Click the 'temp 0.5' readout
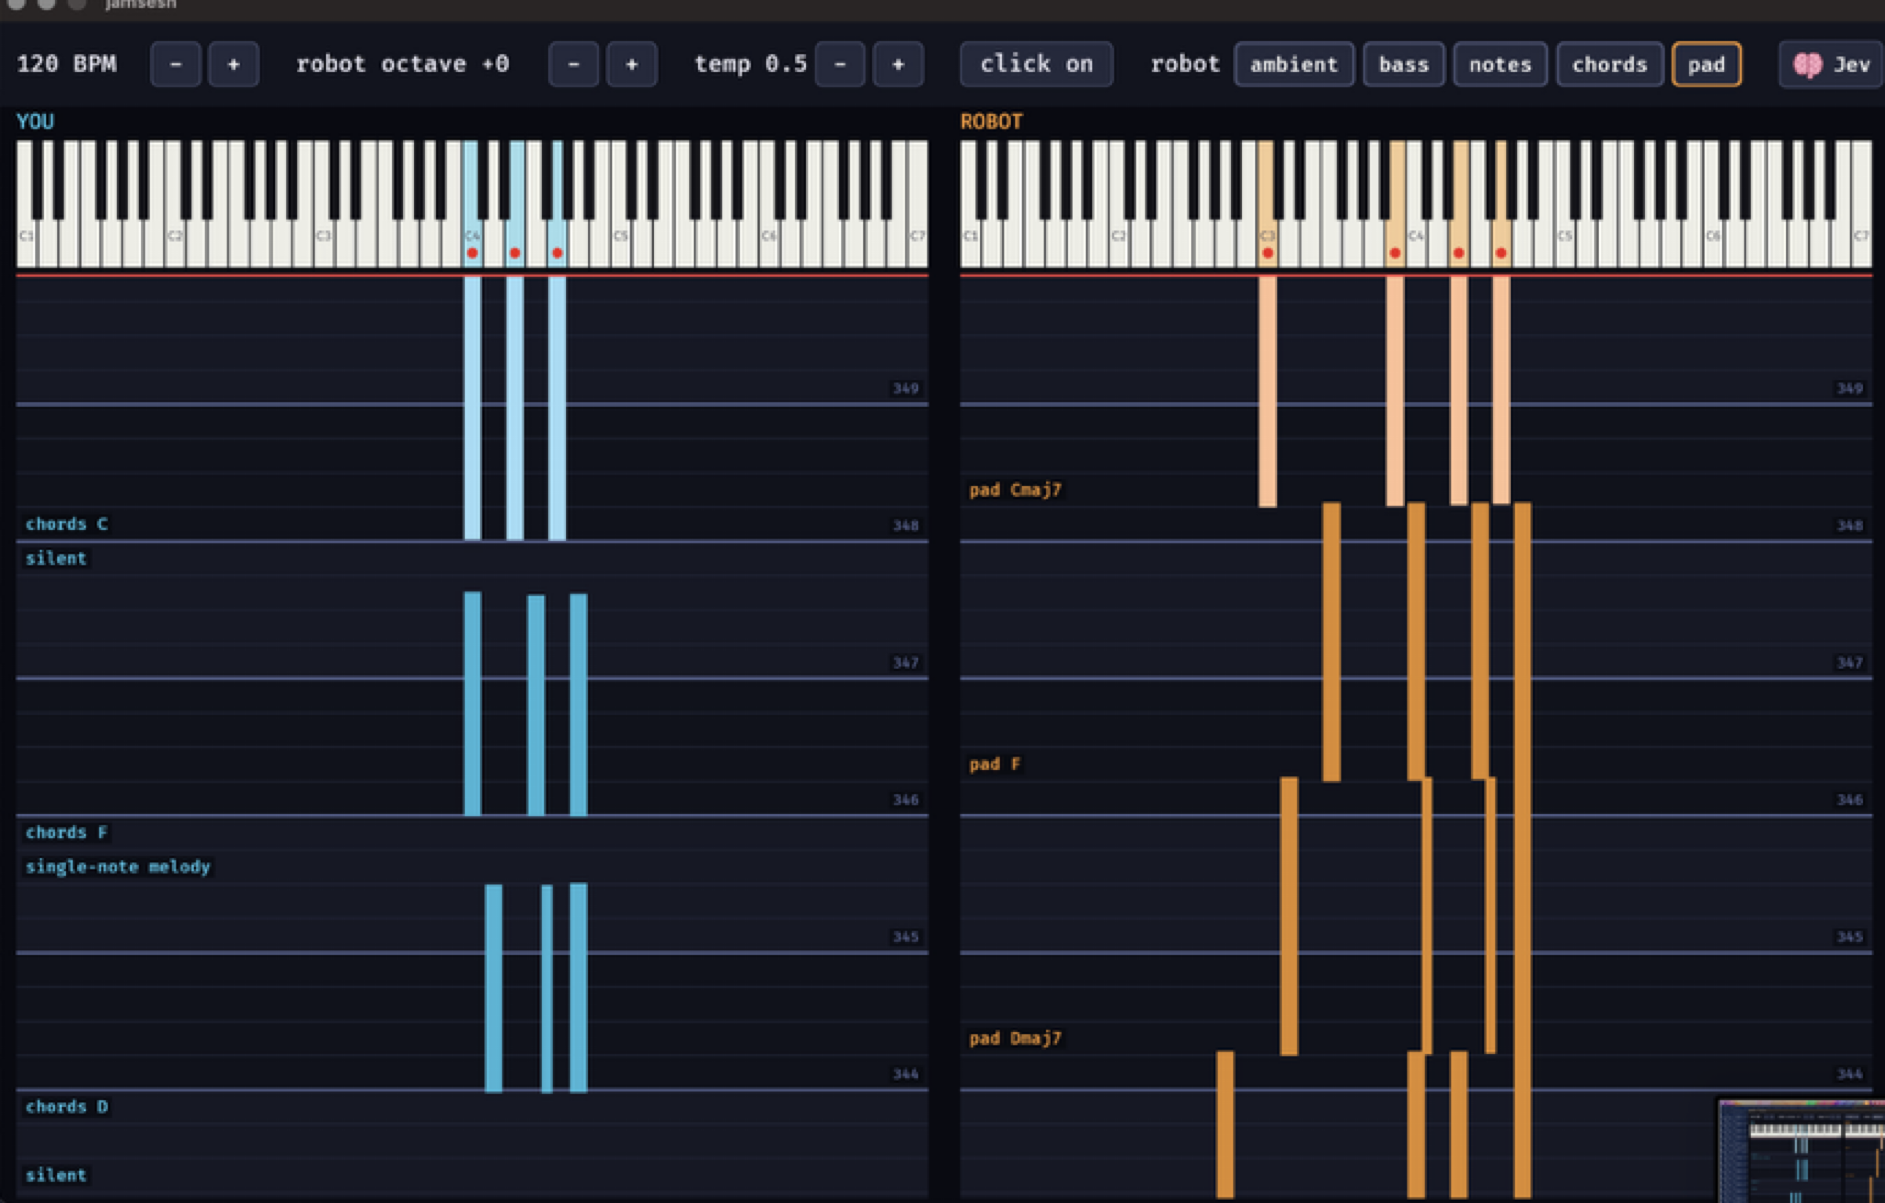 (x=750, y=64)
